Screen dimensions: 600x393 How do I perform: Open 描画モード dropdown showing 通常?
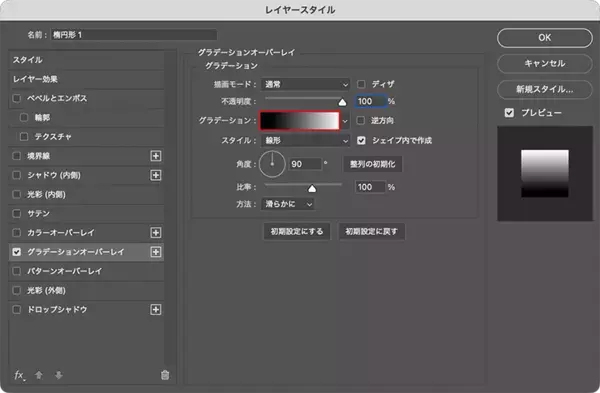tap(305, 84)
